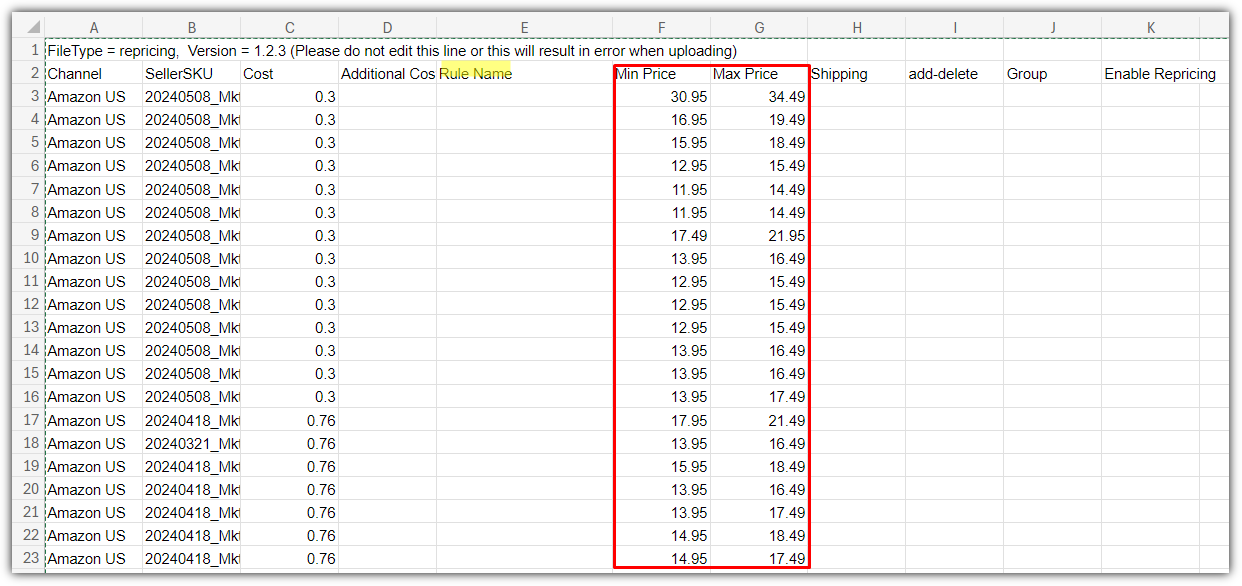The image size is (1242, 586).
Task: Select column G header
Action: pos(759,28)
